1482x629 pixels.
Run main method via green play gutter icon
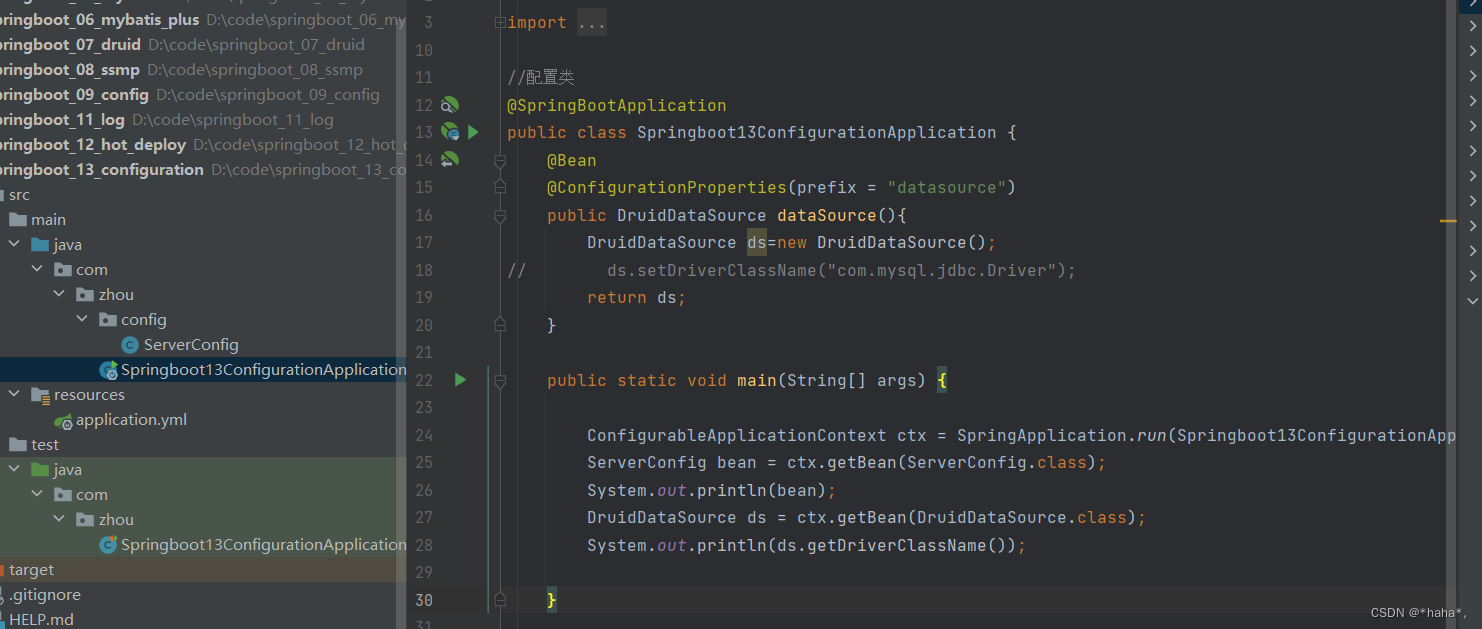point(459,380)
